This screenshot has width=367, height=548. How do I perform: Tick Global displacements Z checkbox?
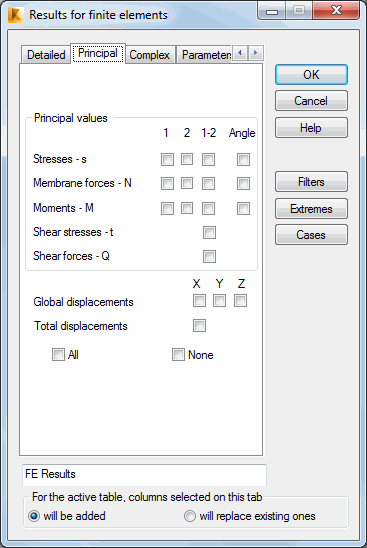tap(240, 301)
